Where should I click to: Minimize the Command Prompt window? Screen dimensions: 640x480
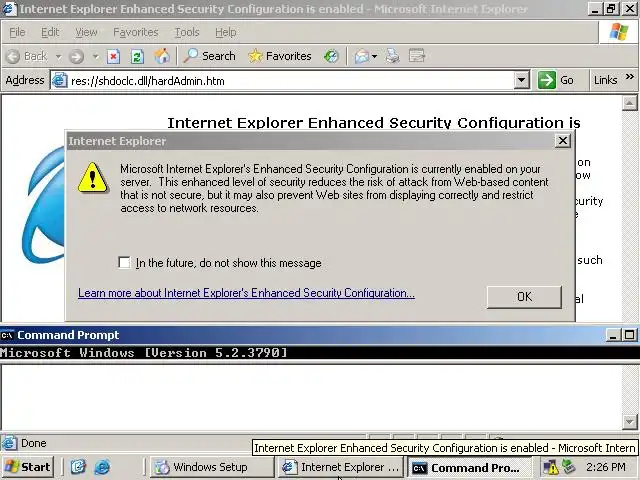[x=612, y=336]
